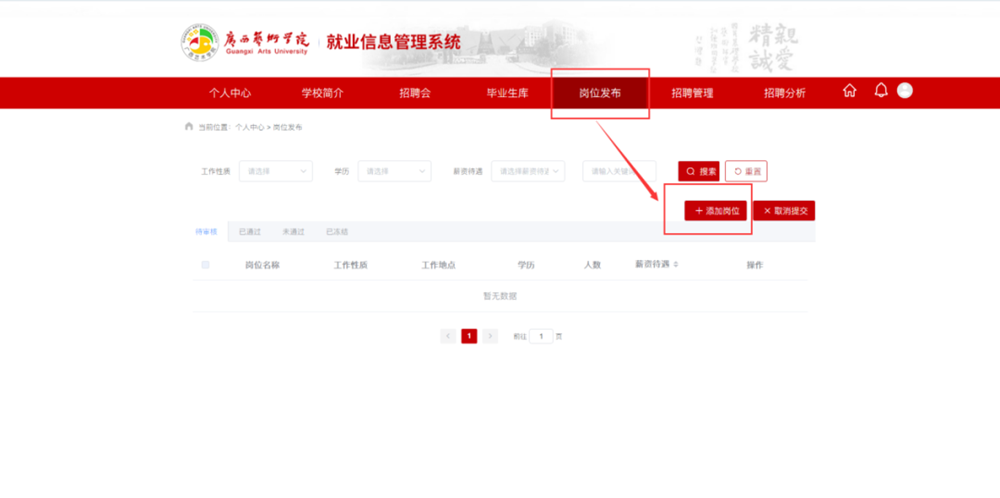Image resolution: width=1000 pixels, height=498 pixels.
Task: Toggle the select-all checkbox in table header
Action: tap(205, 265)
